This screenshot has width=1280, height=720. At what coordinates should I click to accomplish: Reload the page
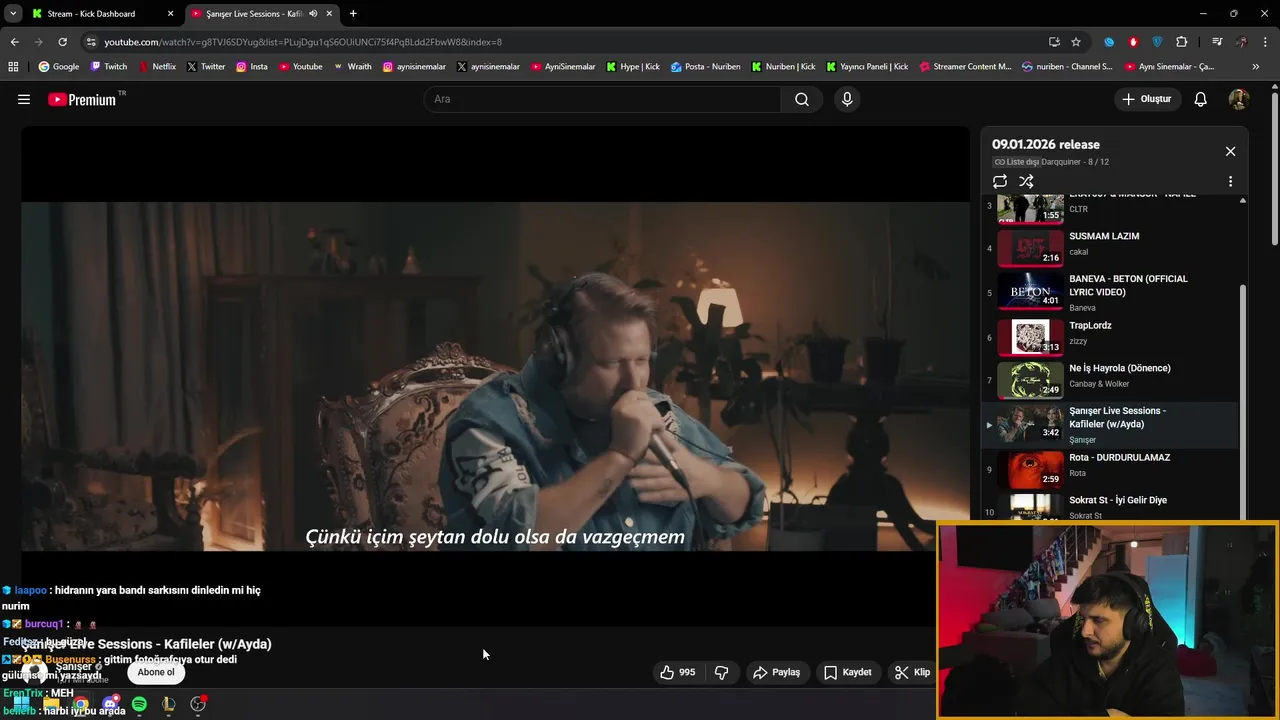coord(62,42)
